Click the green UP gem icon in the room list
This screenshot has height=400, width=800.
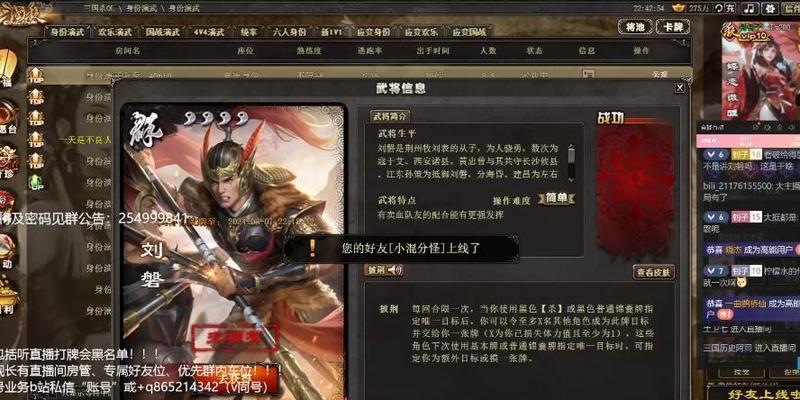(x=36, y=182)
